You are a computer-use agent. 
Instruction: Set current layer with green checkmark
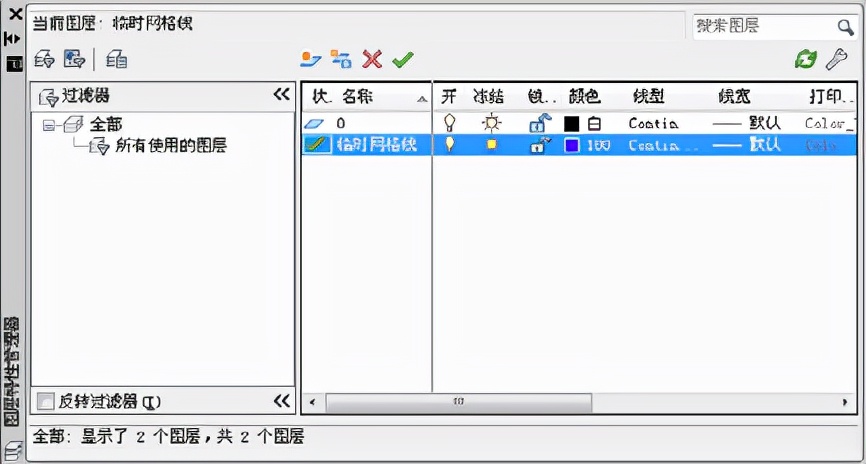pos(403,59)
